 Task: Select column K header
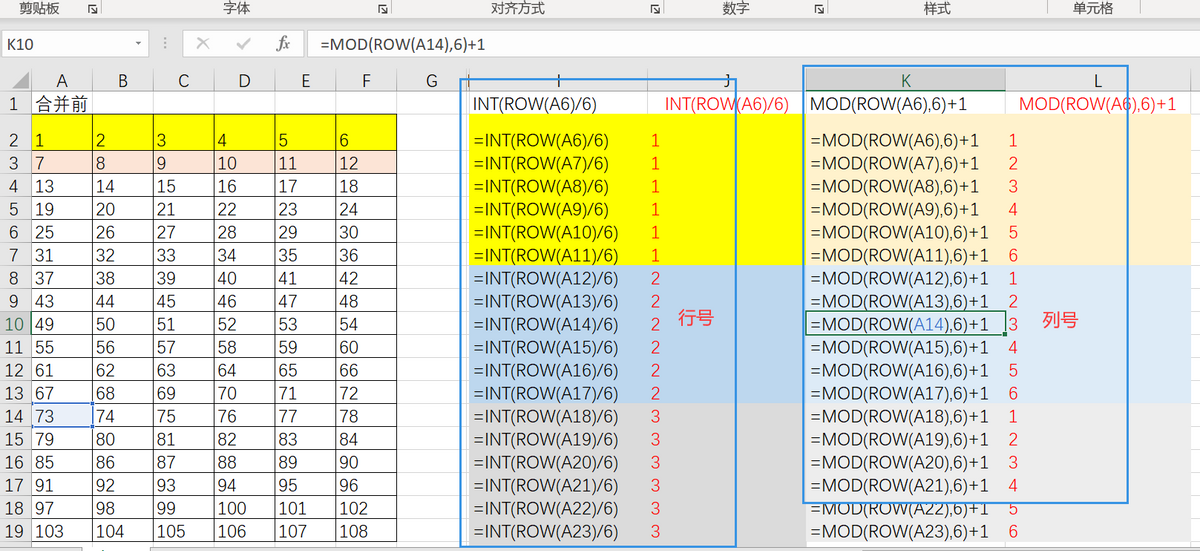click(x=906, y=80)
